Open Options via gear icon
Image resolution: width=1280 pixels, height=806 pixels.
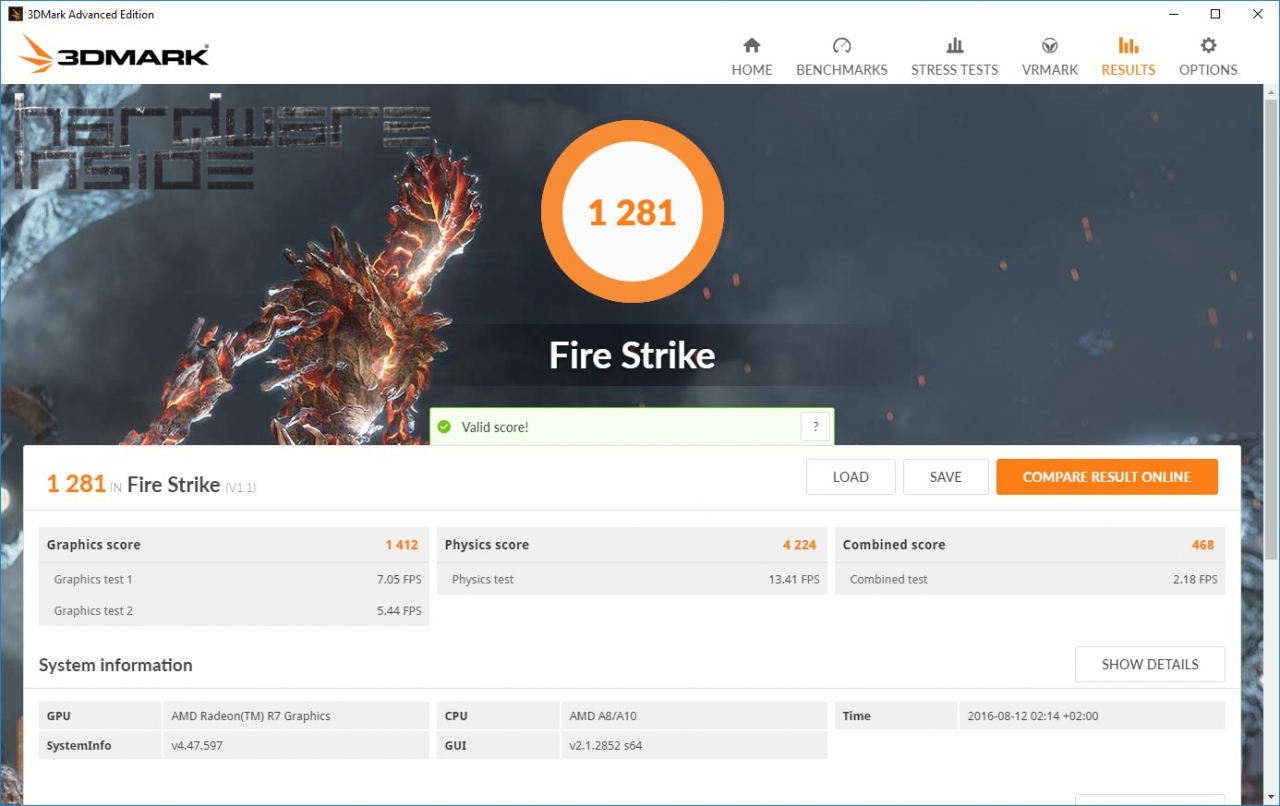pyautogui.click(x=1208, y=46)
